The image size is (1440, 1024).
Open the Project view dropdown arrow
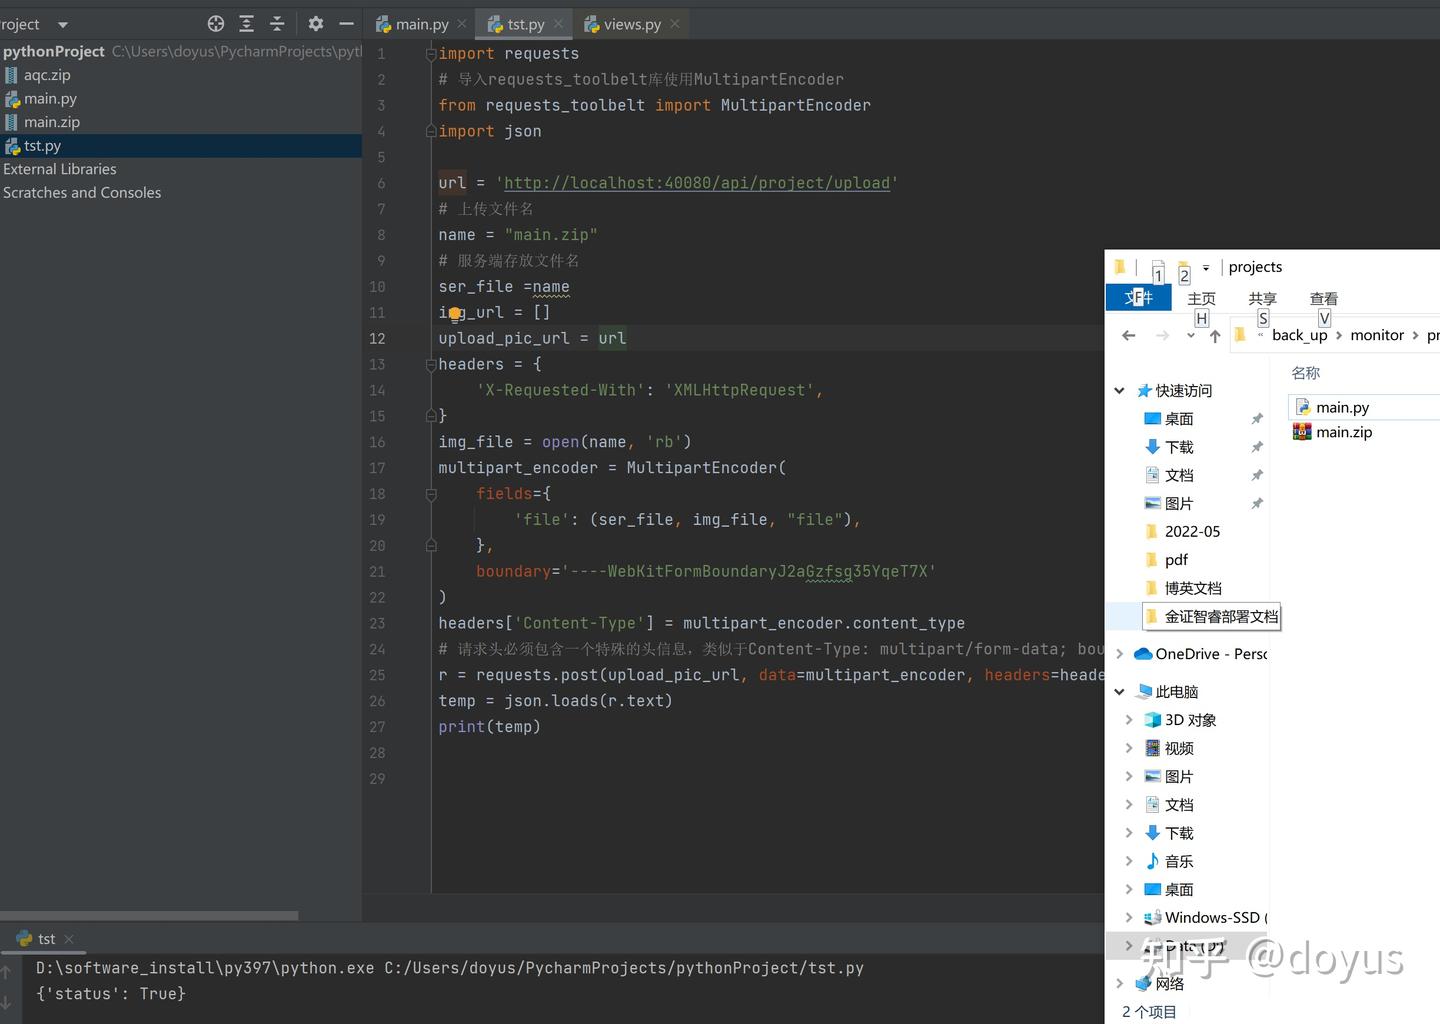coord(63,24)
